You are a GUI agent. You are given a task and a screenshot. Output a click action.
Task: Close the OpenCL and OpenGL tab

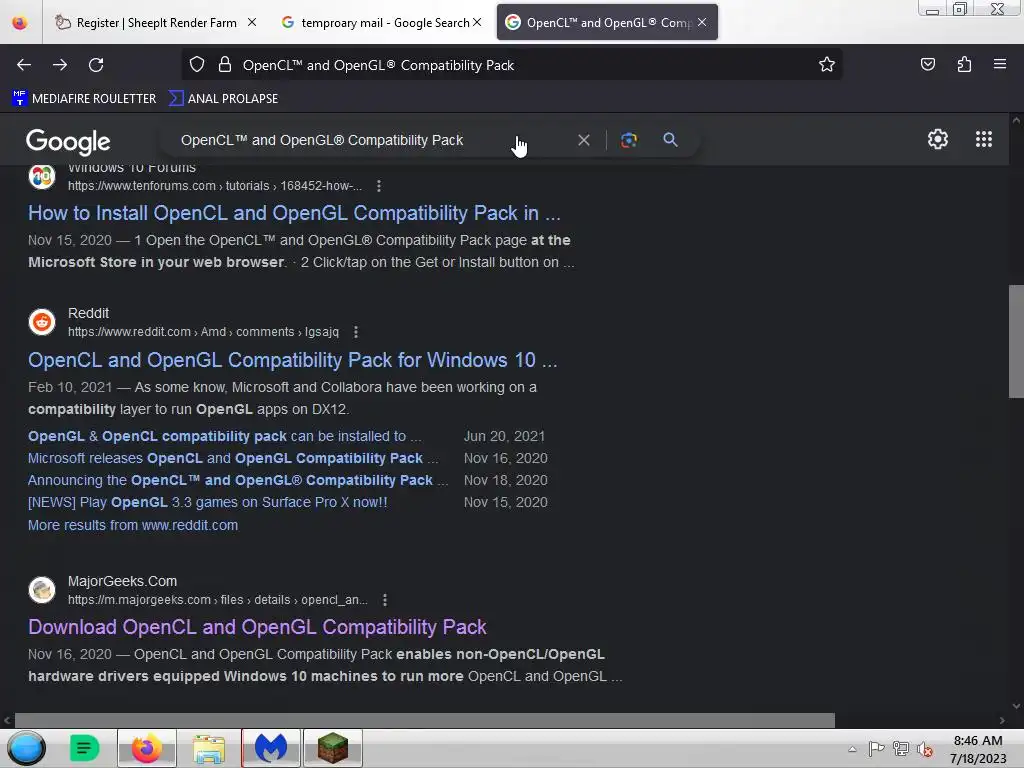tap(702, 22)
